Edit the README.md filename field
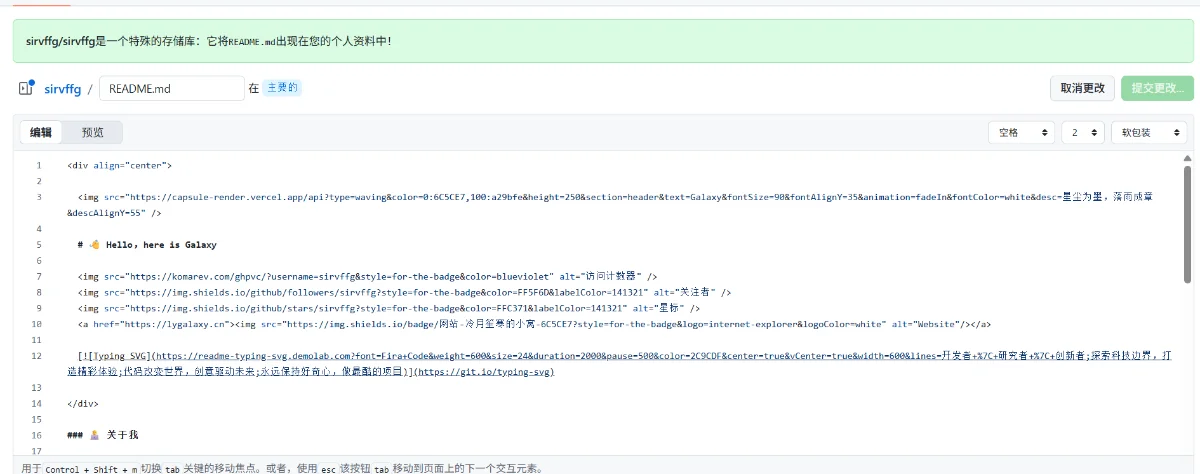This screenshot has height=474, width=1200. (x=172, y=89)
